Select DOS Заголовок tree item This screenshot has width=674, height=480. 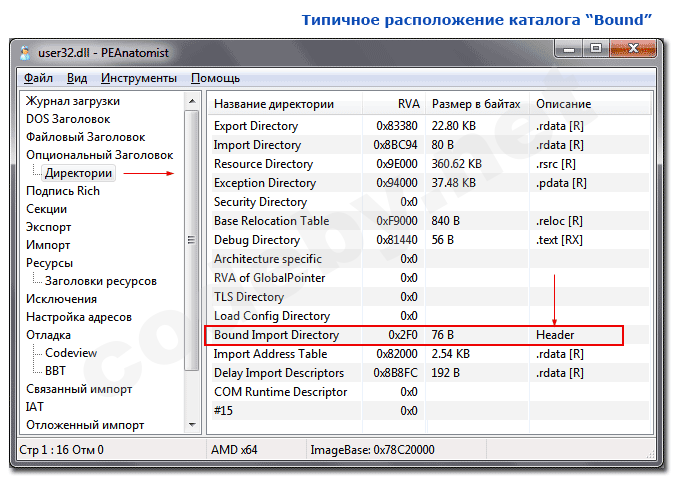click(x=68, y=119)
